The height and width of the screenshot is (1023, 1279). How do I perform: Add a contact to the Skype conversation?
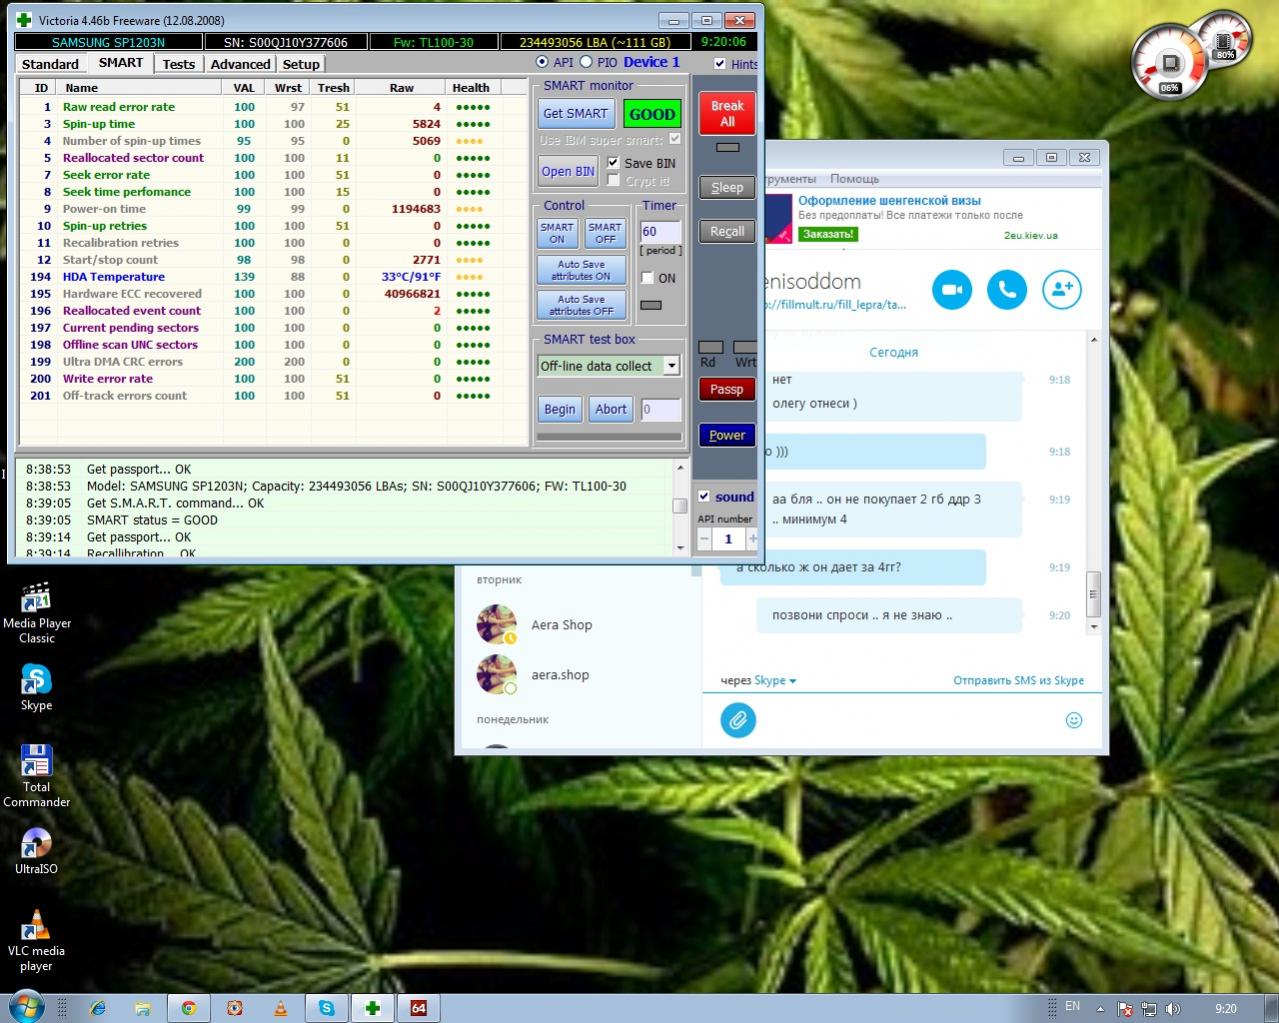[1062, 290]
